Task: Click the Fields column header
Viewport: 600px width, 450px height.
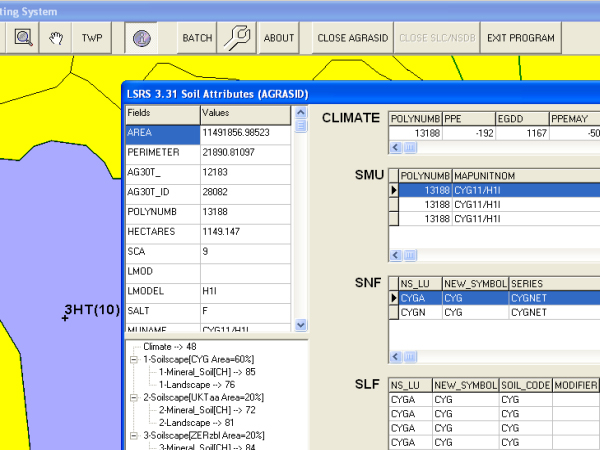Action: click(x=163, y=115)
